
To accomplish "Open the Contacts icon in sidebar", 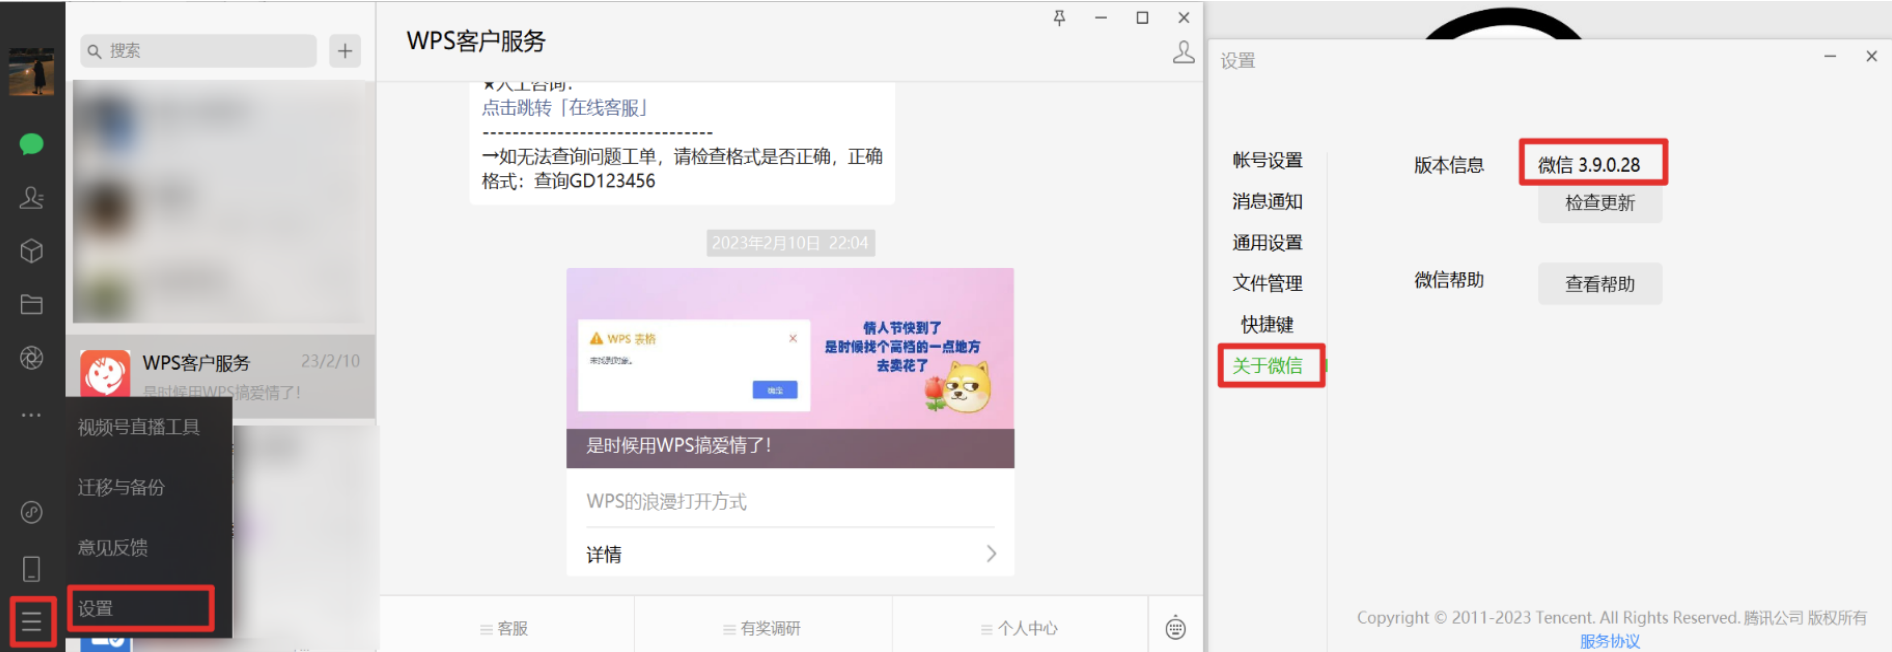I will tap(31, 197).
